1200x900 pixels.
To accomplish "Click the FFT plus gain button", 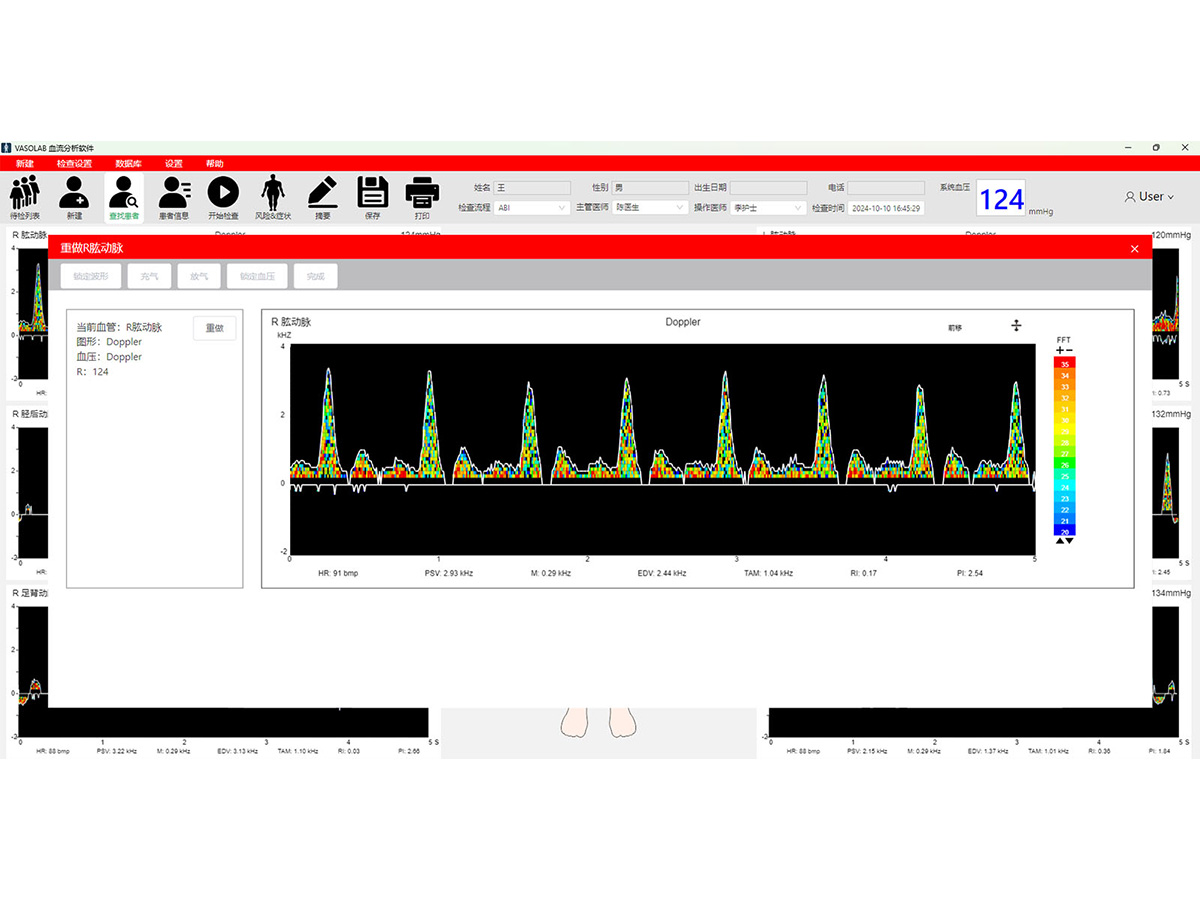I will pyautogui.click(x=1060, y=351).
